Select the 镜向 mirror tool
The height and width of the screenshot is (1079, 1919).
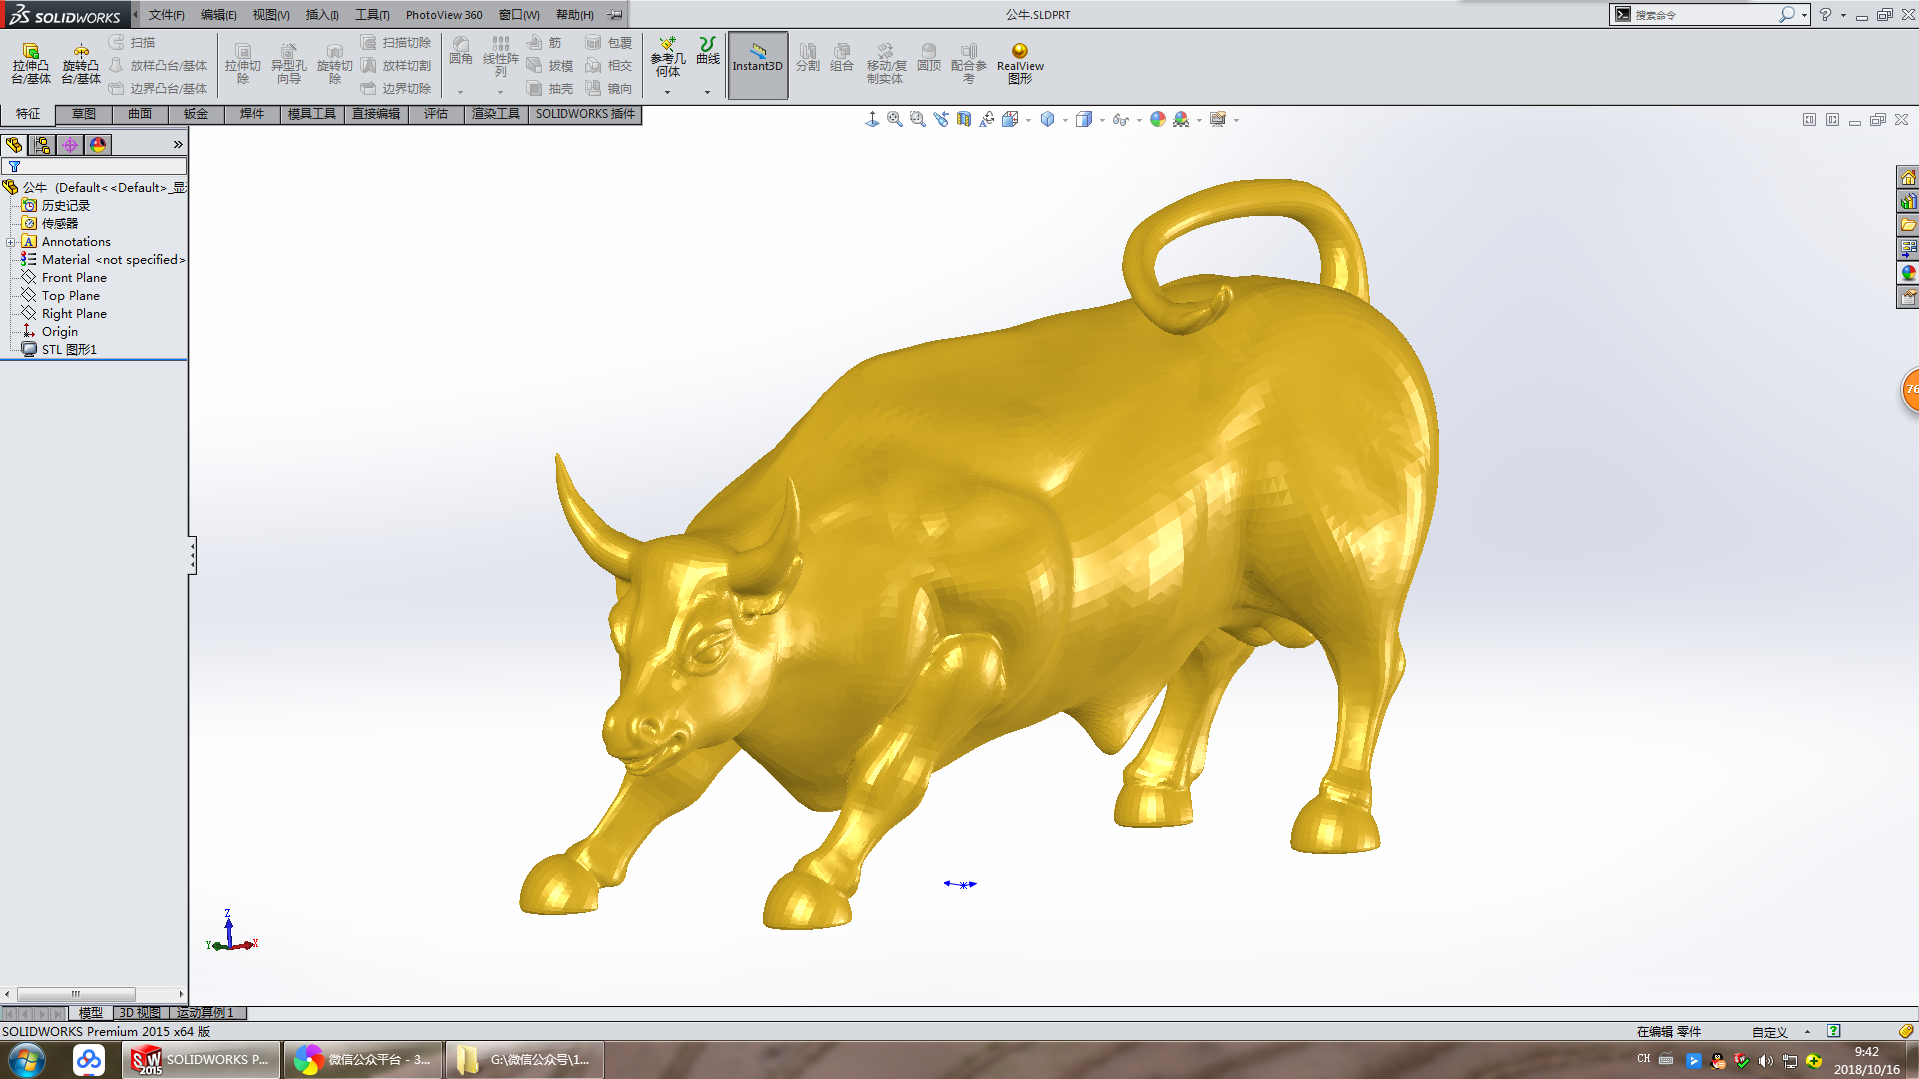point(609,89)
